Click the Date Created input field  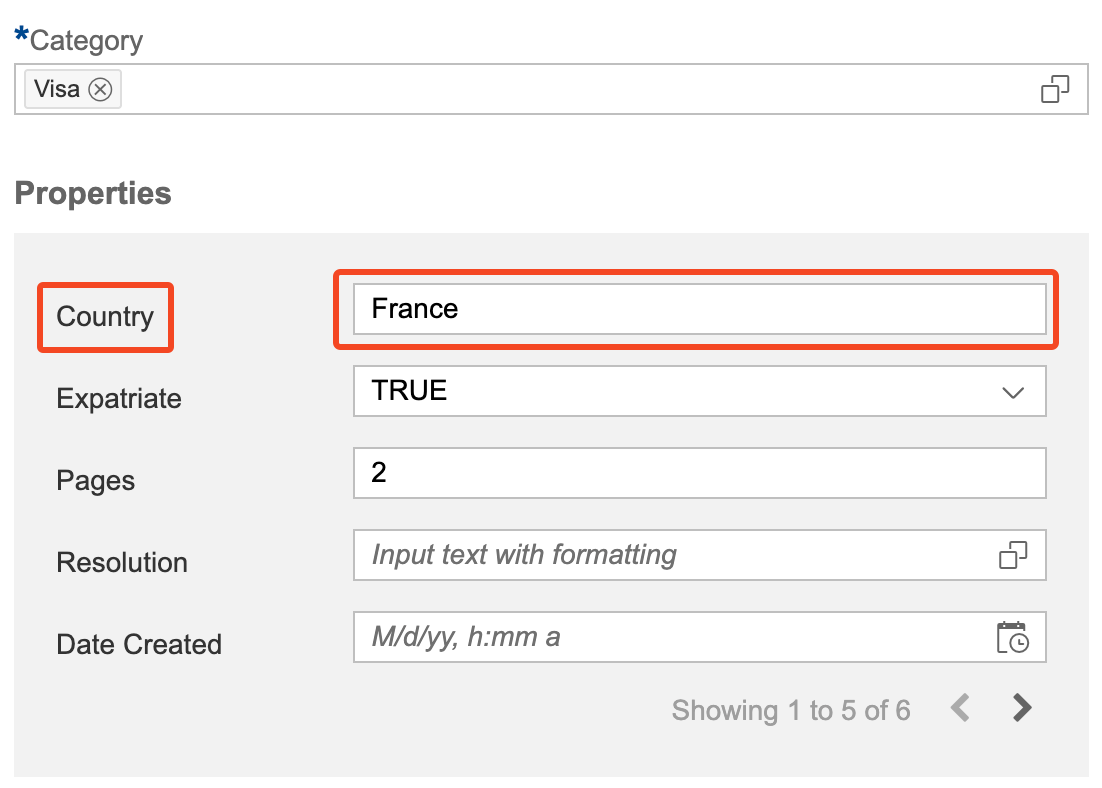(x=670, y=637)
